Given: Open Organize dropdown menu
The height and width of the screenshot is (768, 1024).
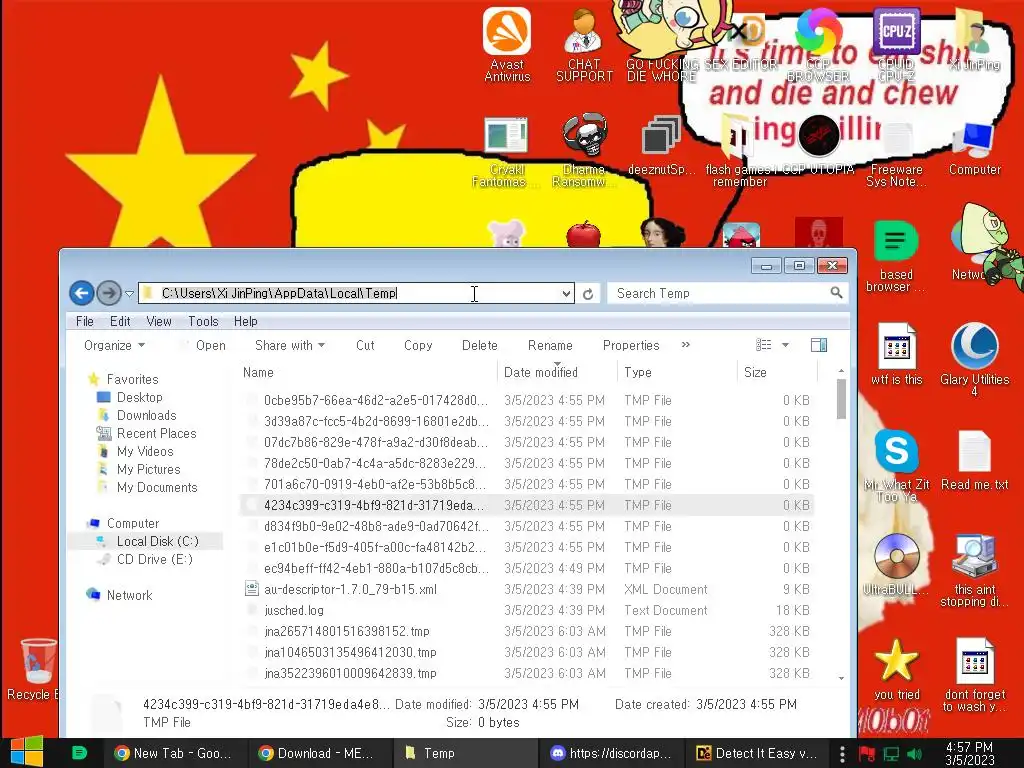Looking at the screenshot, I should pyautogui.click(x=114, y=345).
